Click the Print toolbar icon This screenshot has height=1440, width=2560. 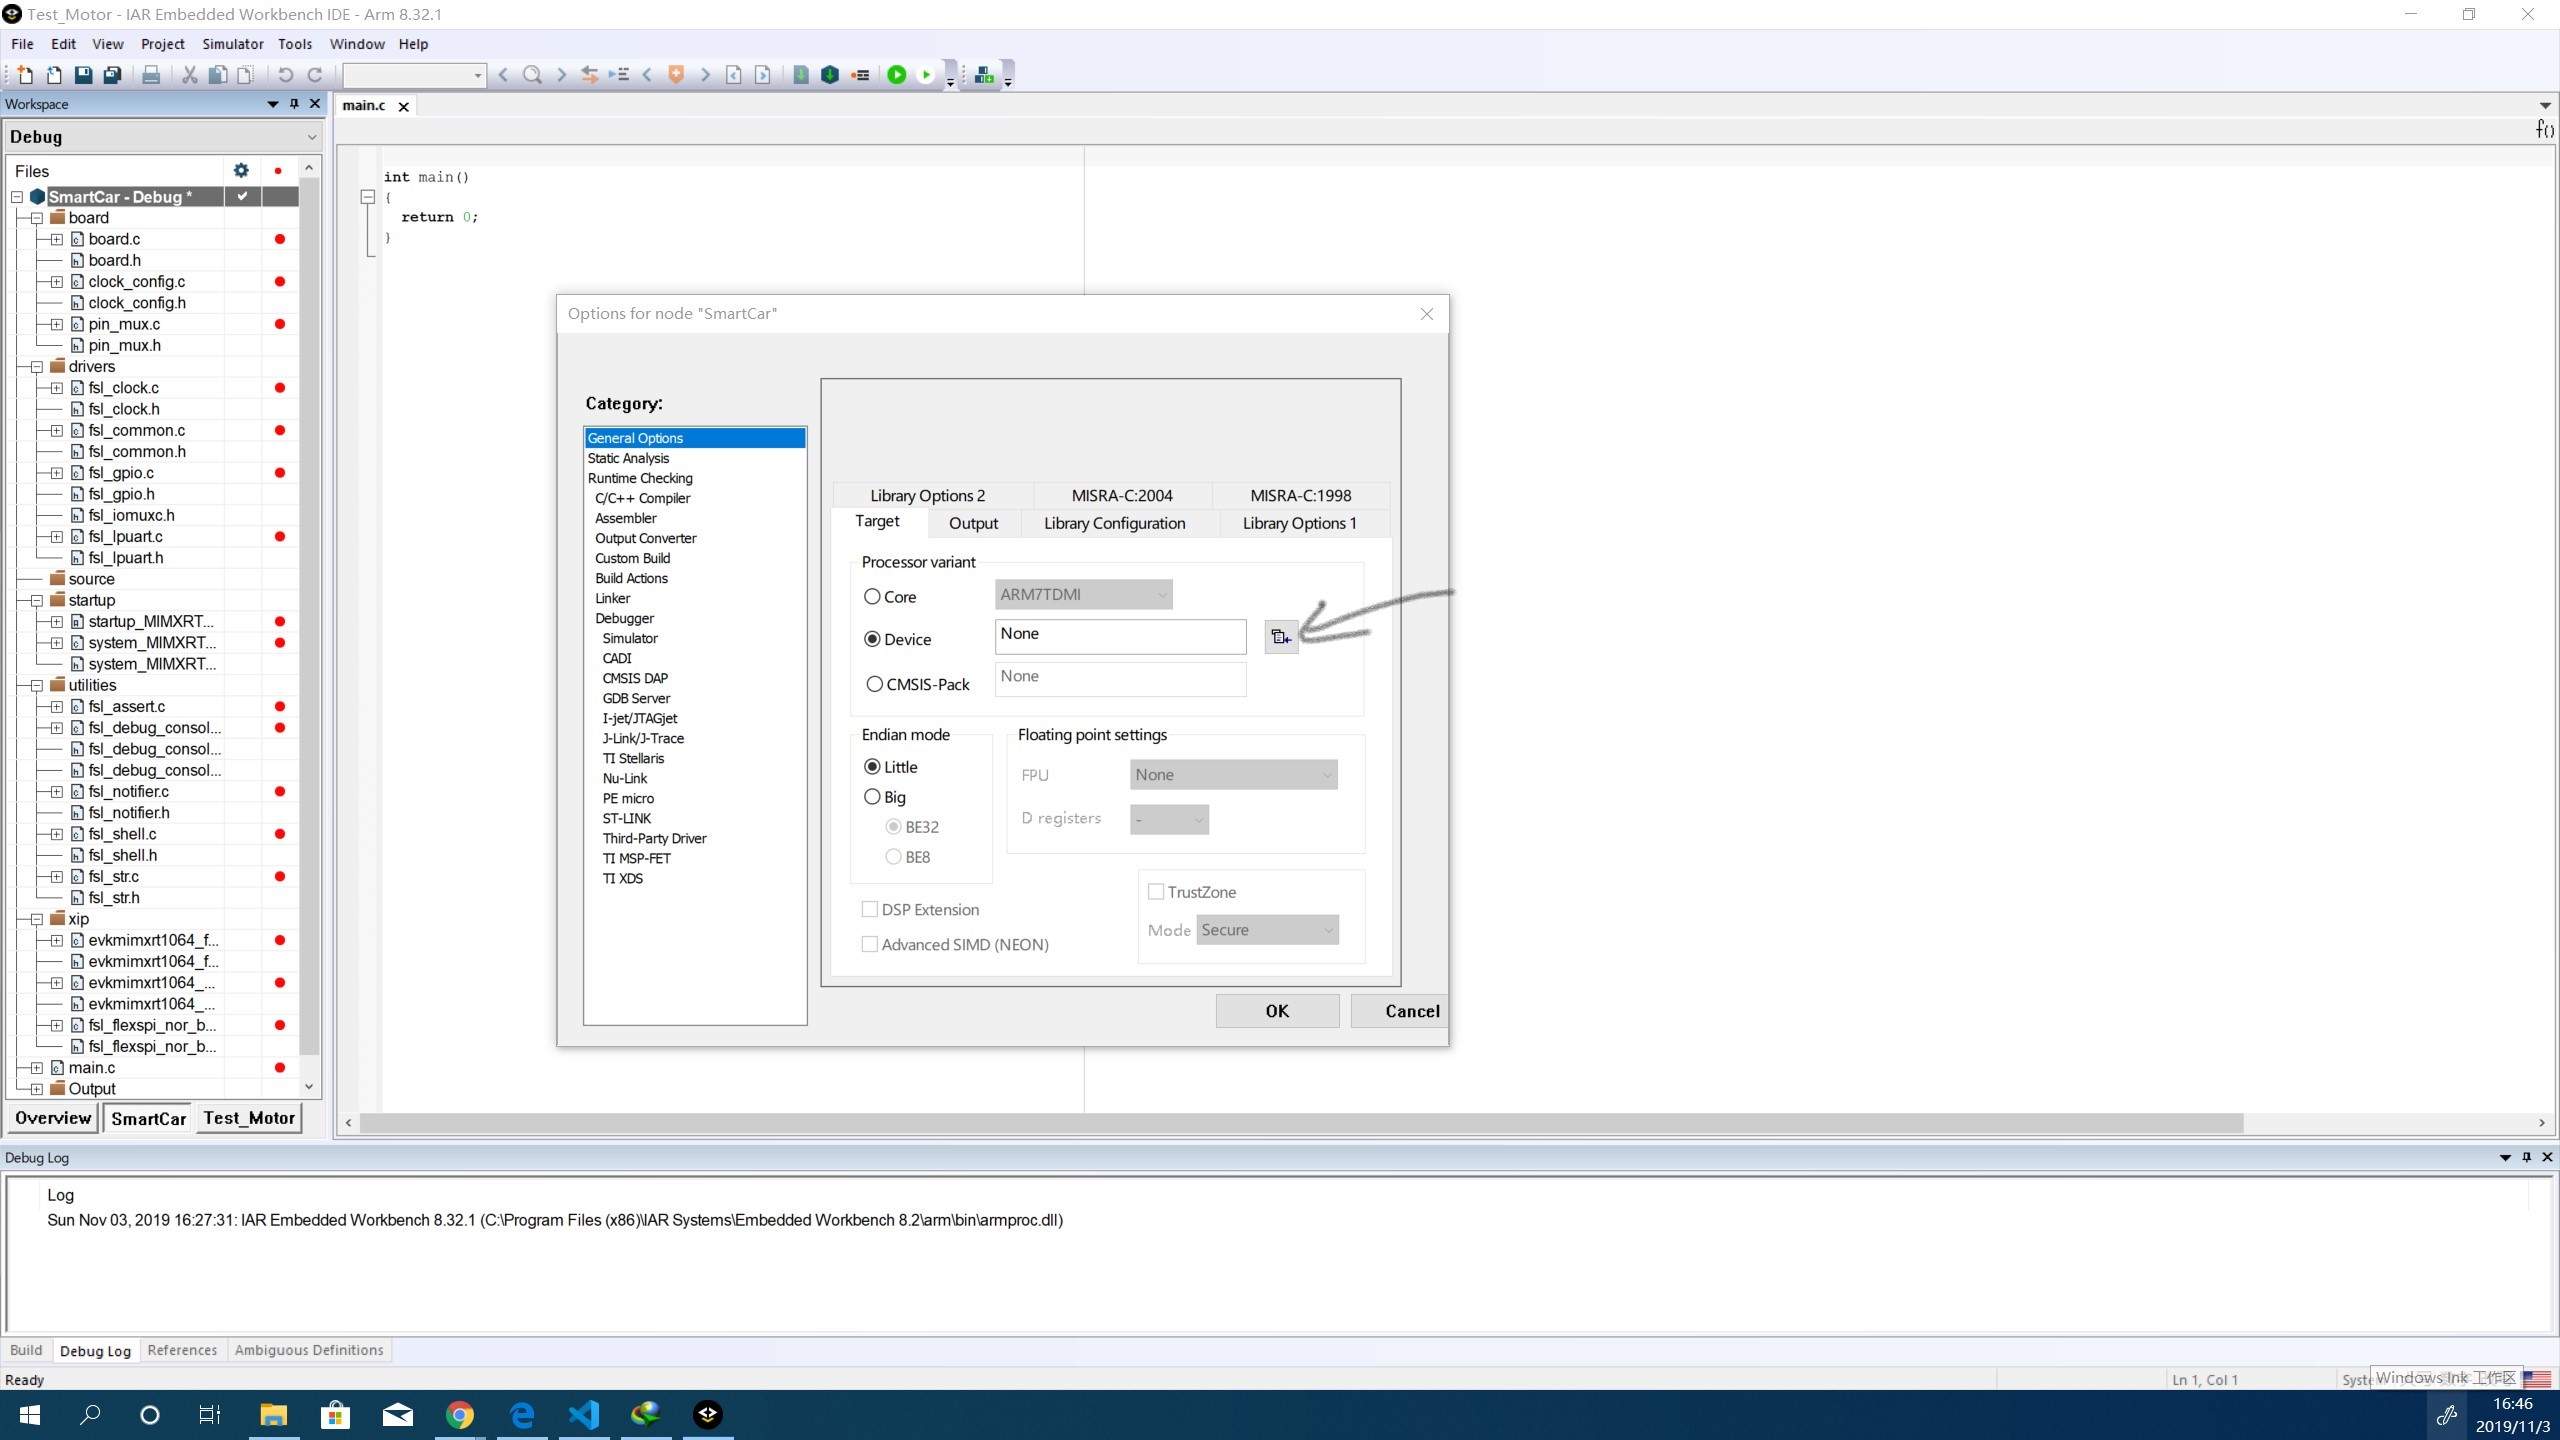pyautogui.click(x=151, y=74)
